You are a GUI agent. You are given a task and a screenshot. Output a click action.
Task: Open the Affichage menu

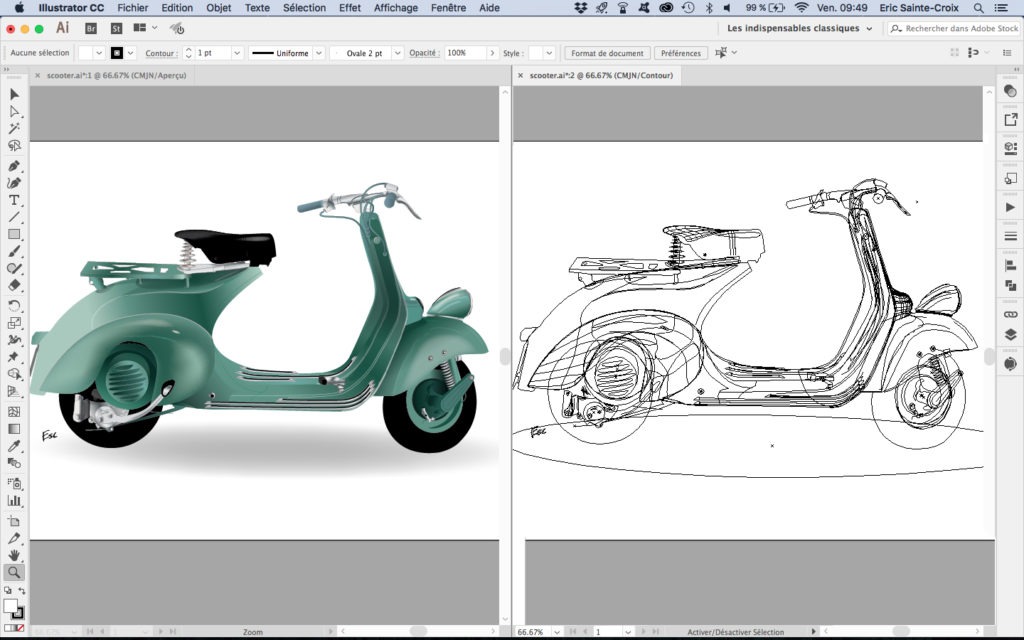point(396,8)
